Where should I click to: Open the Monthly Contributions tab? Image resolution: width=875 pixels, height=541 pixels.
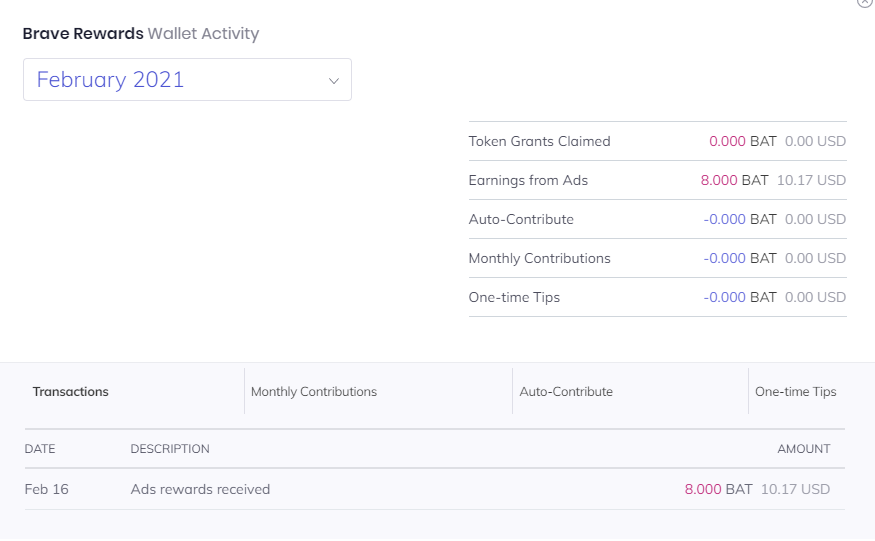click(x=314, y=392)
